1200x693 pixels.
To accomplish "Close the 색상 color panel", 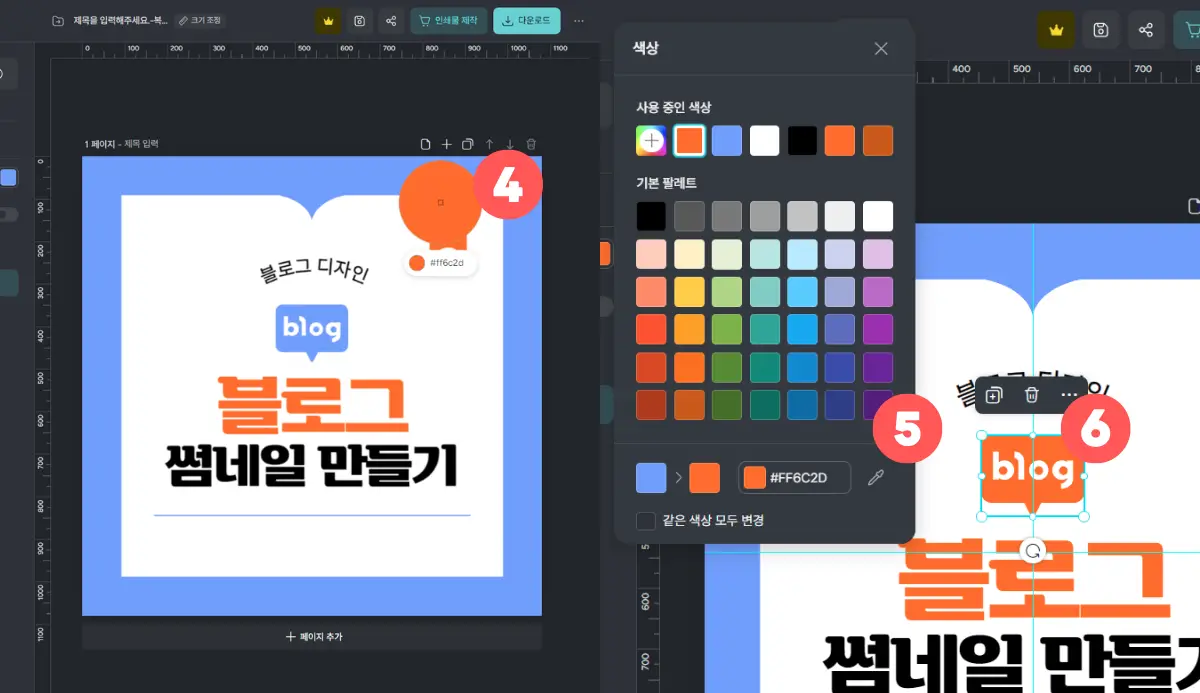I will point(880,48).
